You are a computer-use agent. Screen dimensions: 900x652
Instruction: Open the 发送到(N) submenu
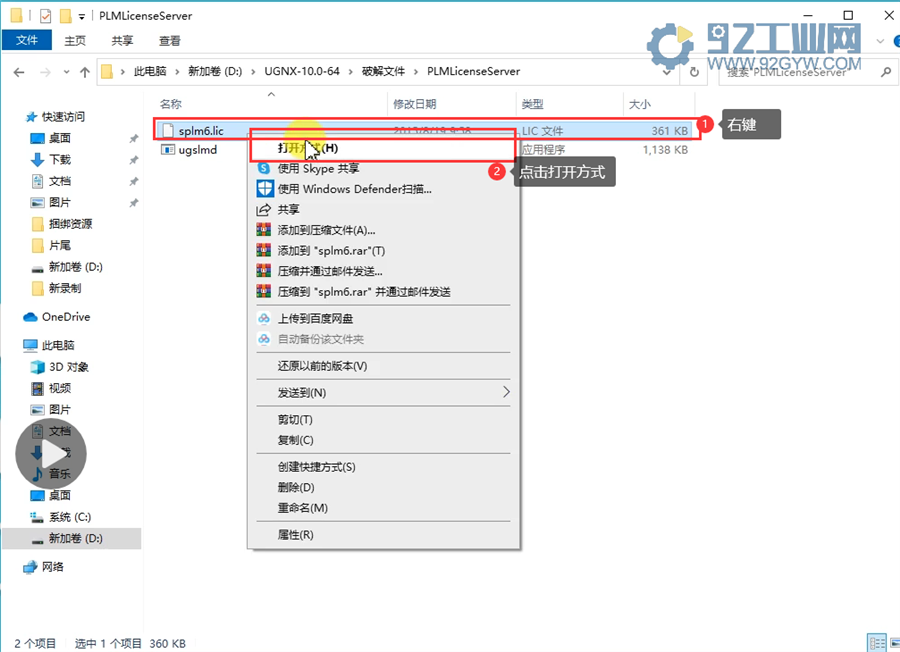point(383,393)
